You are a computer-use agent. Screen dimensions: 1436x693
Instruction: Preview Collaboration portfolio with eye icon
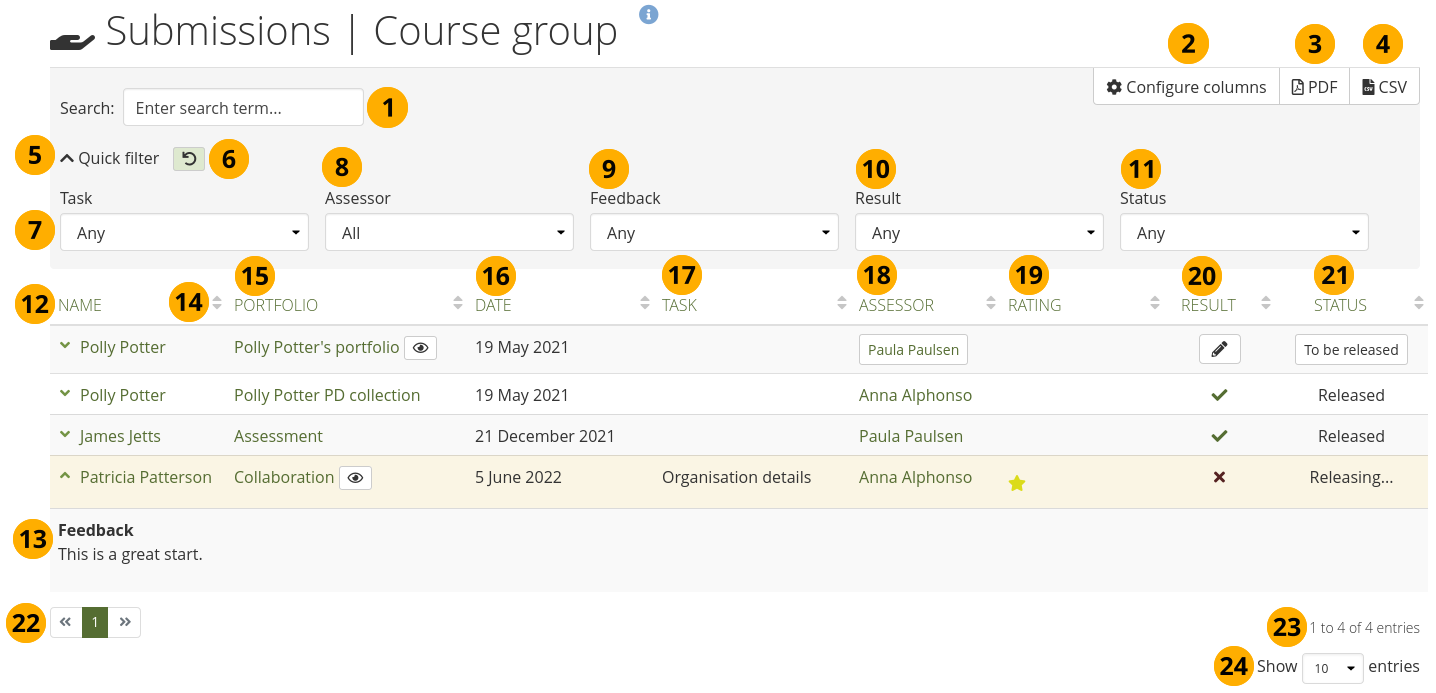click(355, 478)
